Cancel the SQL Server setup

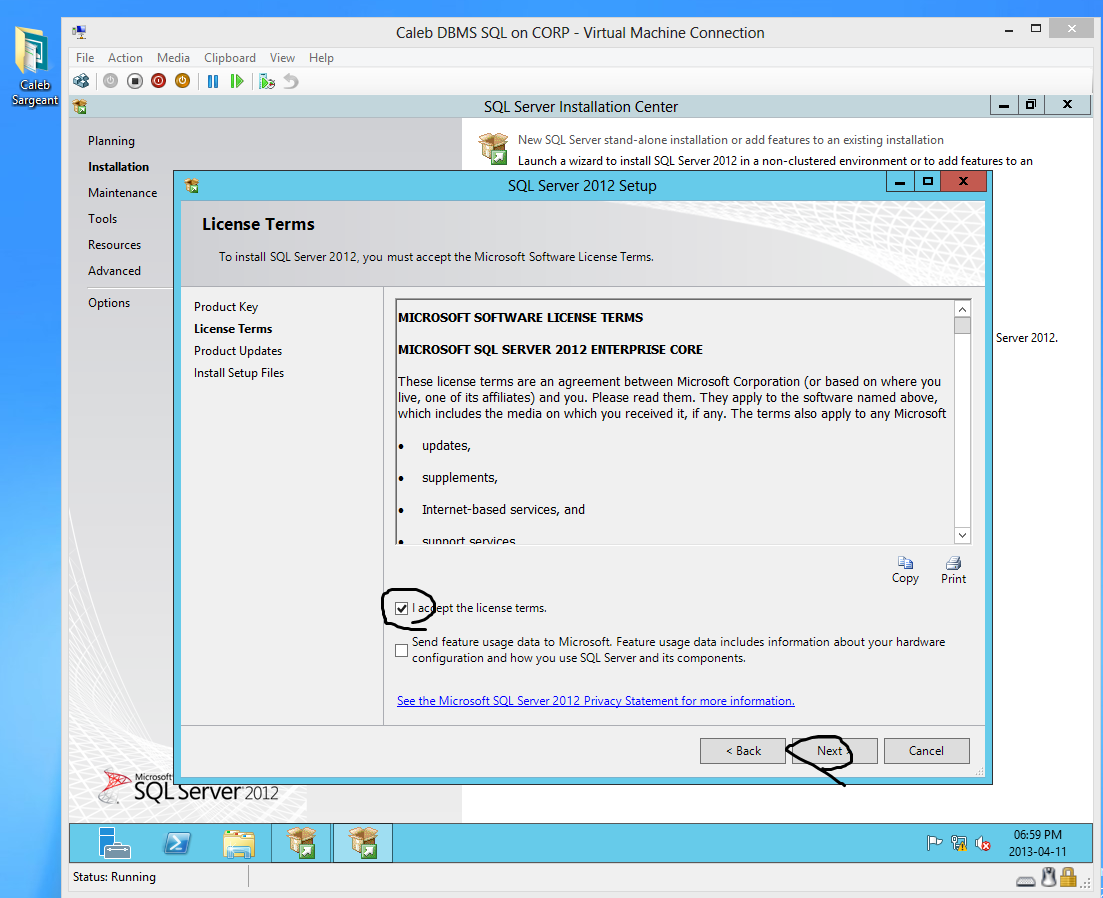[x=926, y=751]
